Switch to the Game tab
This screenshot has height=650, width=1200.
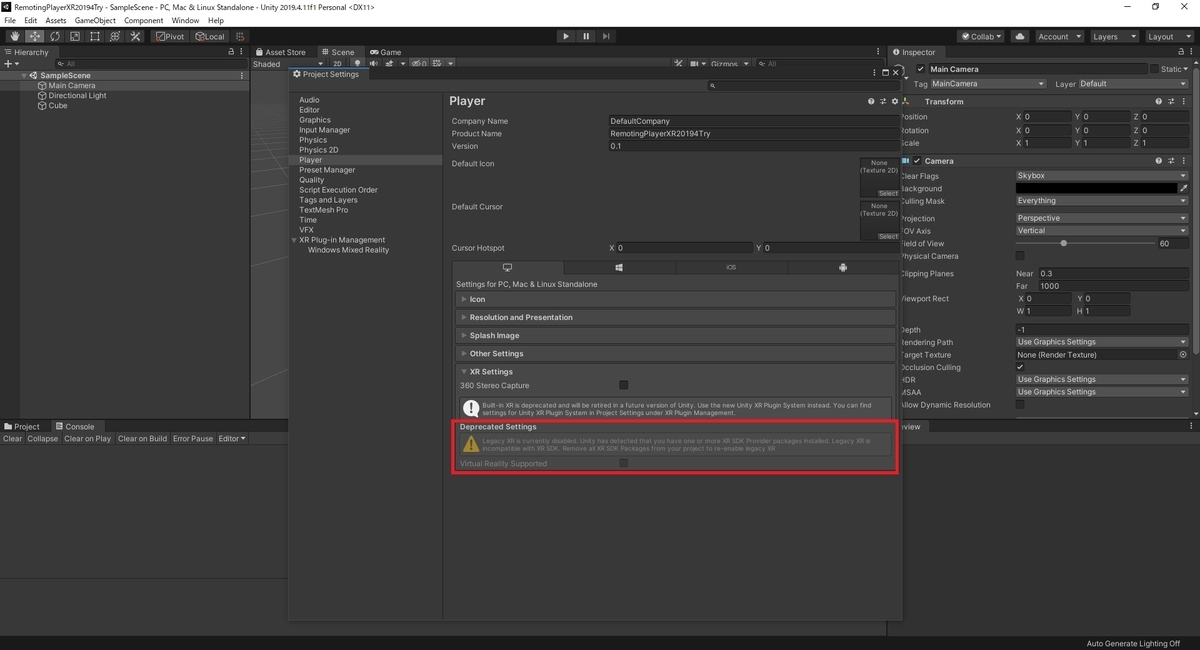point(385,52)
